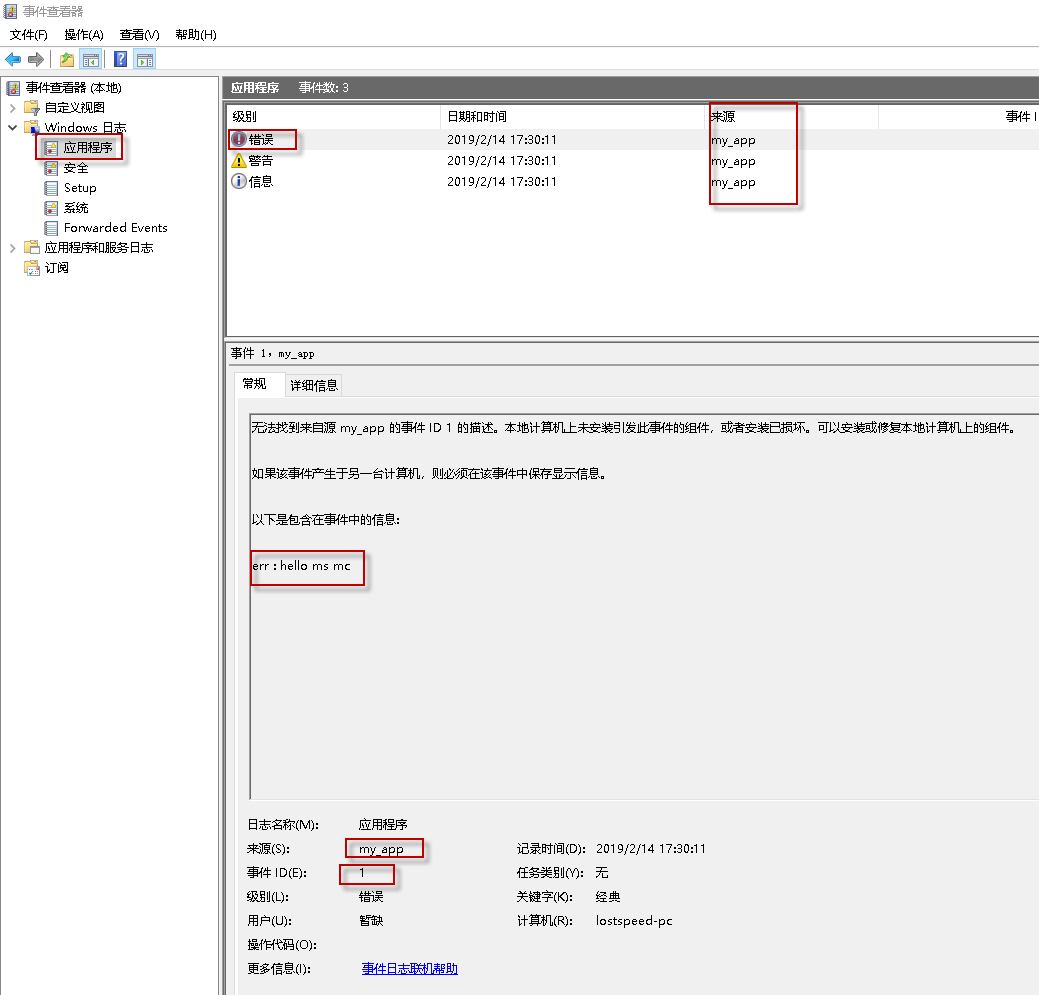Sort by the 级别 column header
Image resolution: width=1039 pixels, height=995 pixels.
point(333,117)
